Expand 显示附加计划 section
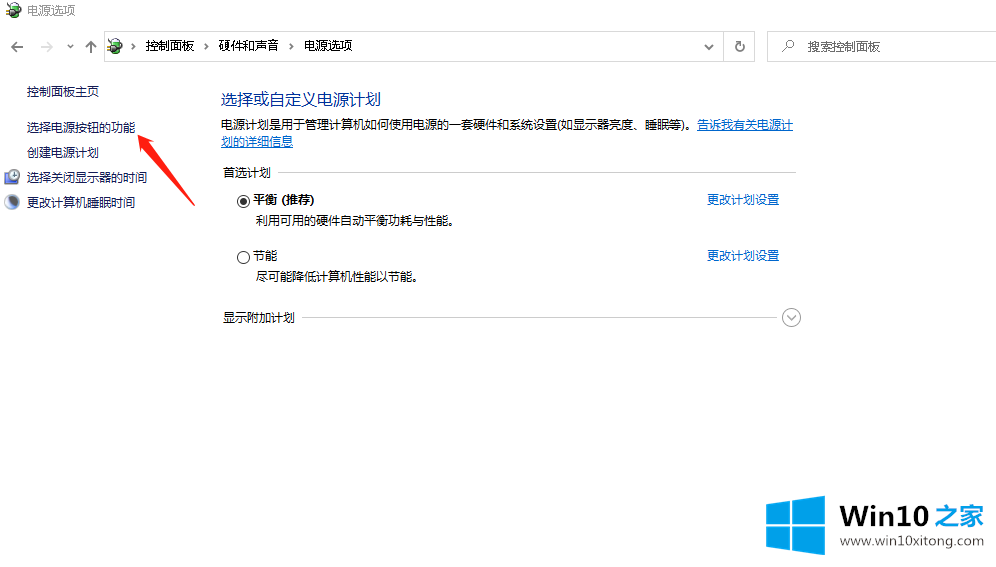This screenshot has height=567, width=996. pyautogui.click(x=791, y=317)
